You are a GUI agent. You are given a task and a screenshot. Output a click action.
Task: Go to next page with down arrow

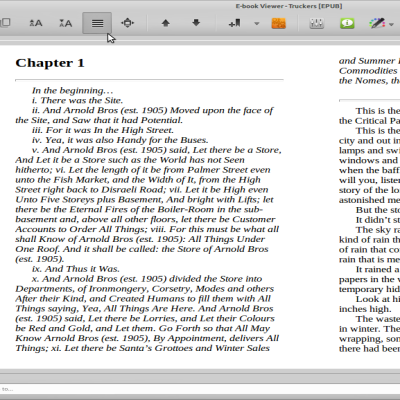coord(196,23)
